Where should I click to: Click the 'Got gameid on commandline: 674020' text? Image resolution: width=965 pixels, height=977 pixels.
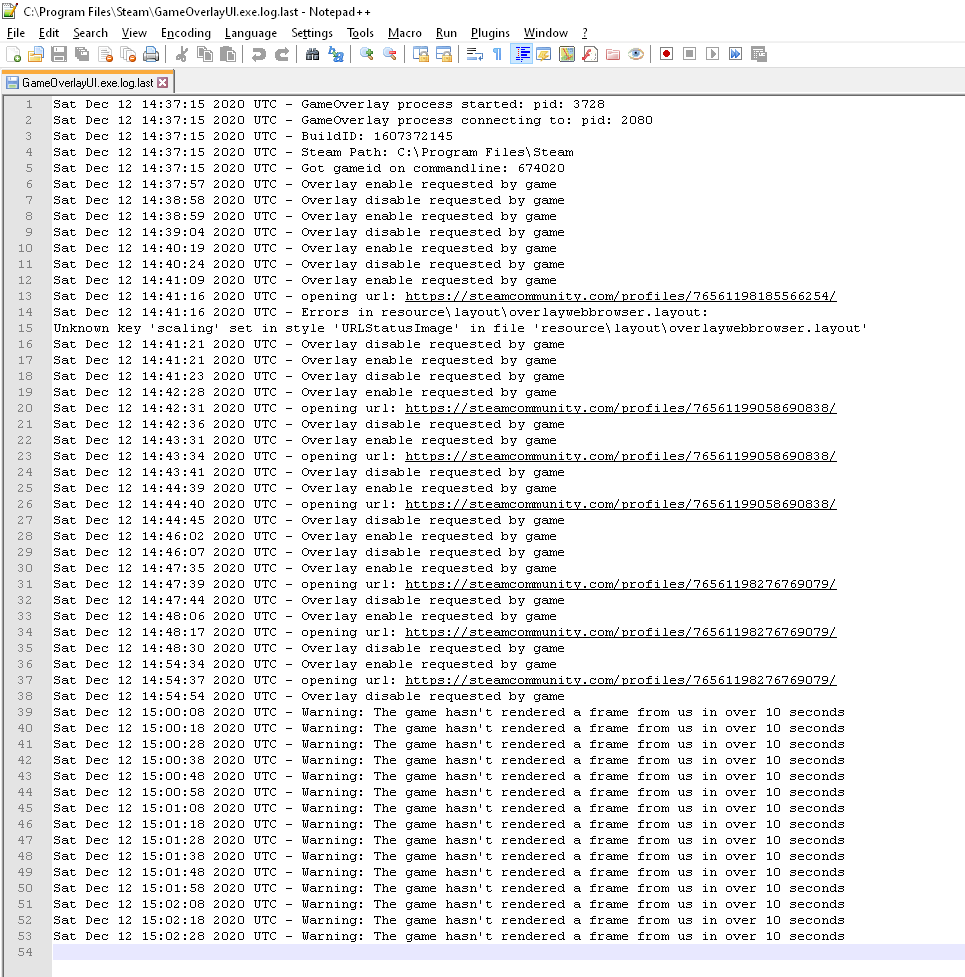click(433, 168)
